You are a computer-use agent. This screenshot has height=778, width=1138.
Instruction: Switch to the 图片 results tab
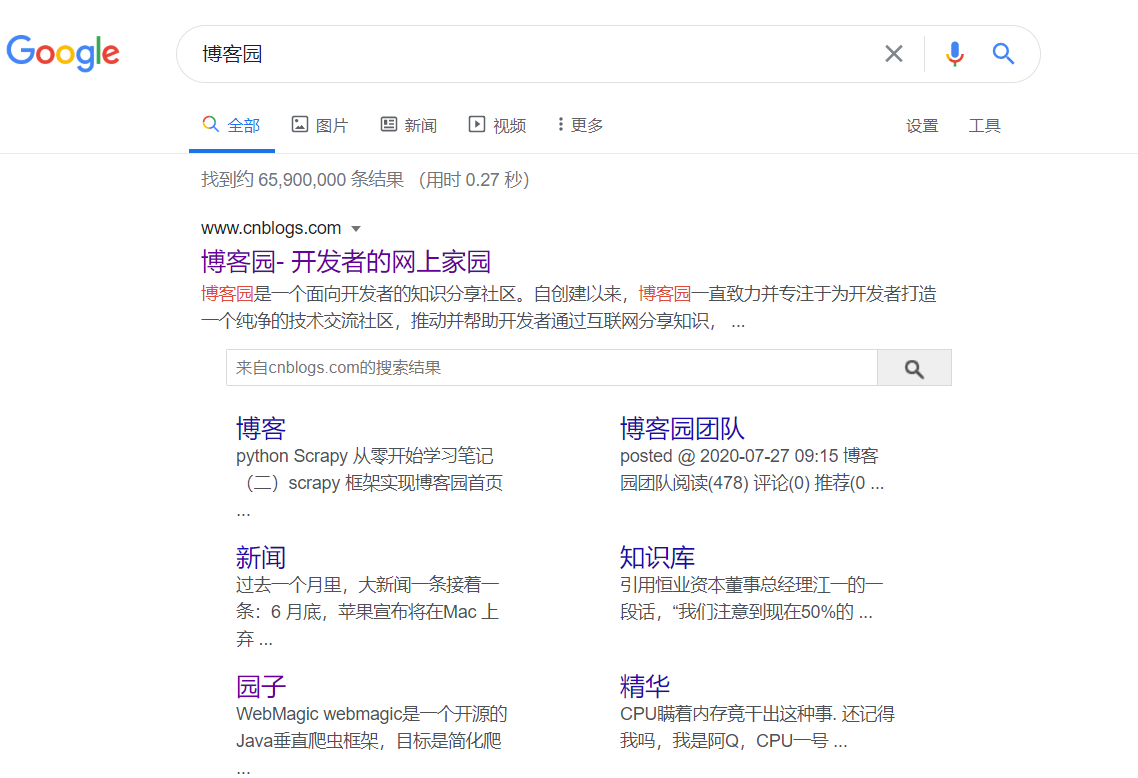coord(332,126)
